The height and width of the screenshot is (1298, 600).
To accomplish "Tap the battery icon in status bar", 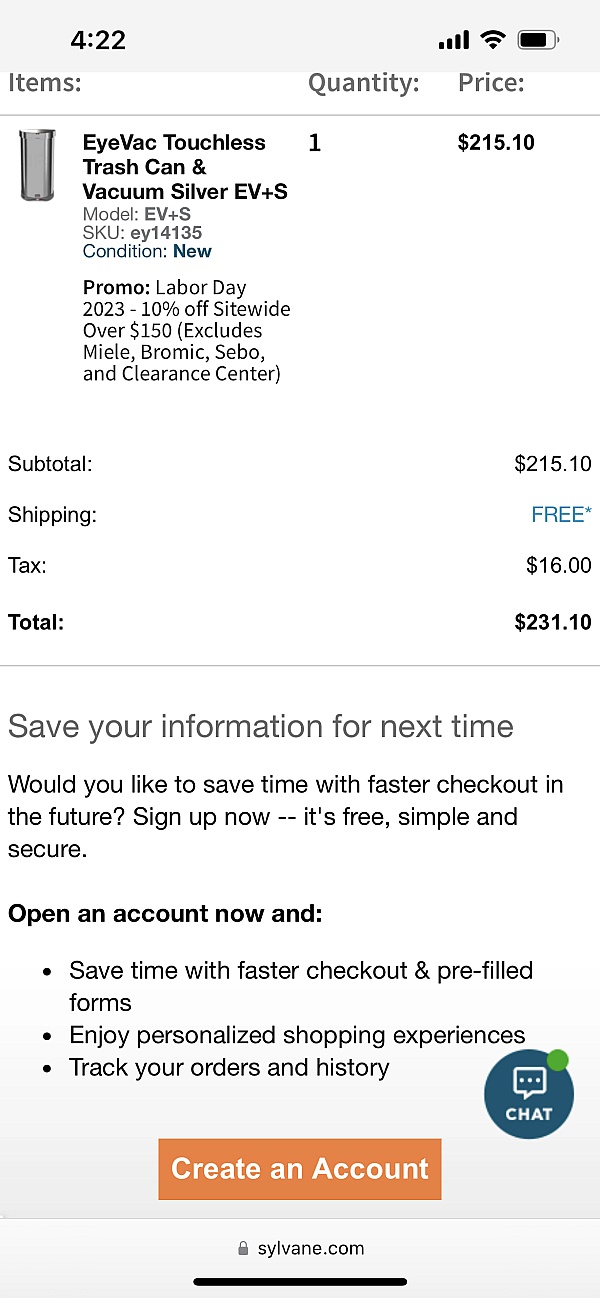I will pos(538,40).
